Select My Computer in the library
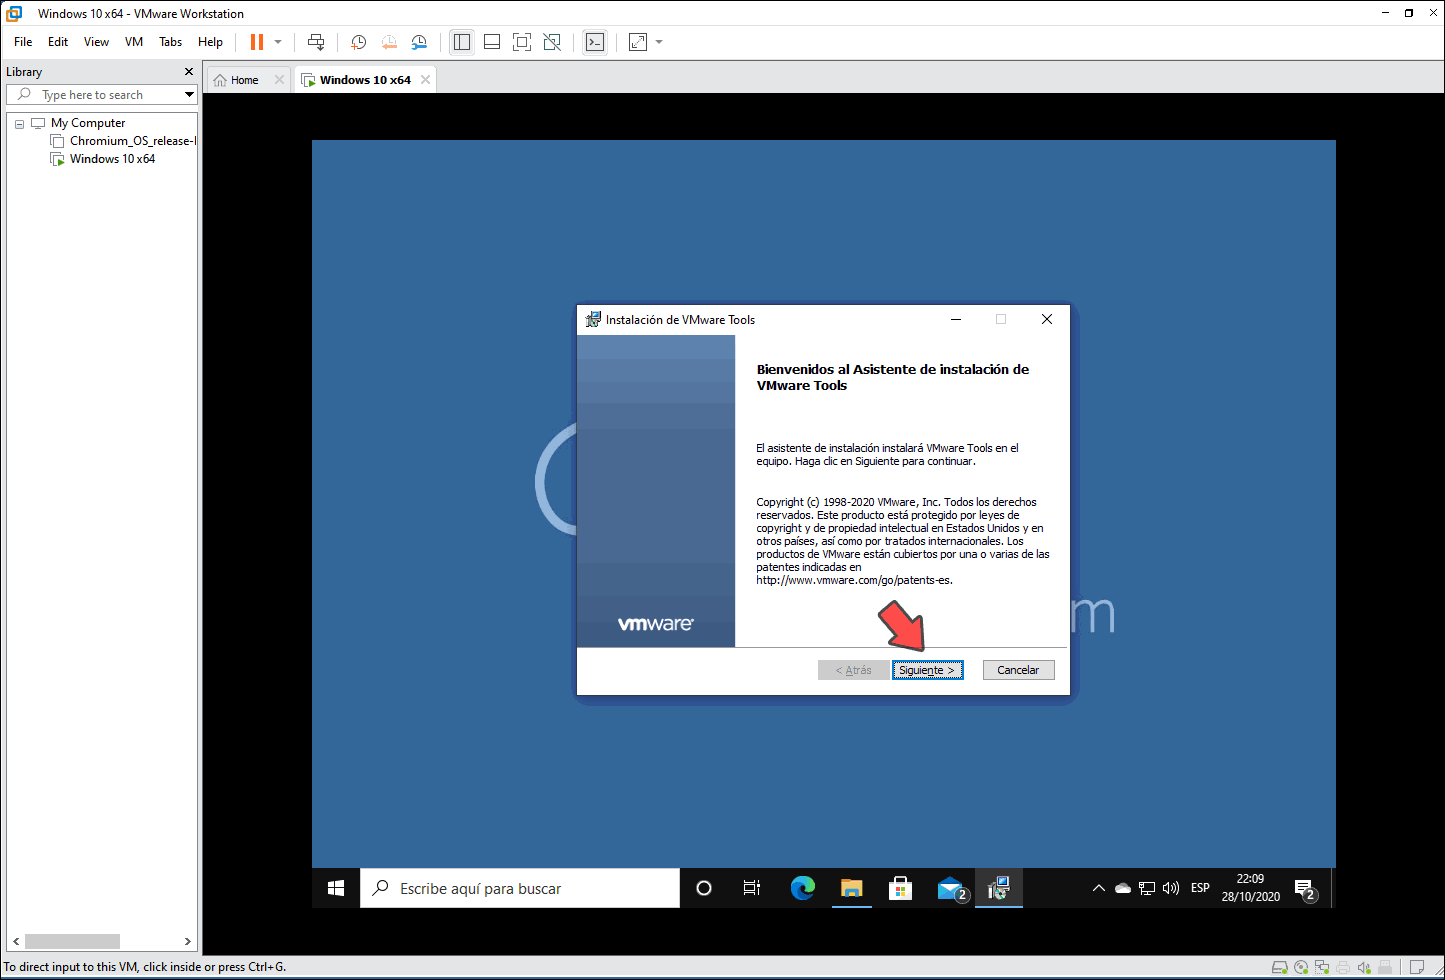 (88, 123)
